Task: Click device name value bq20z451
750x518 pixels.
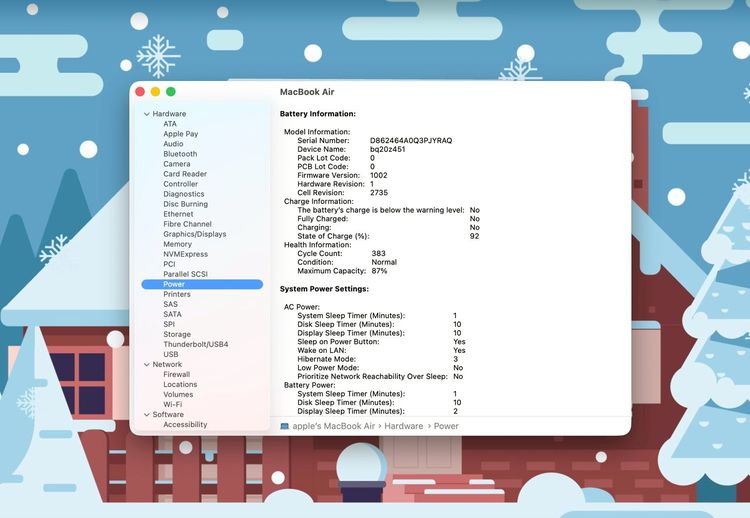Action: pyautogui.click(x=387, y=149)
